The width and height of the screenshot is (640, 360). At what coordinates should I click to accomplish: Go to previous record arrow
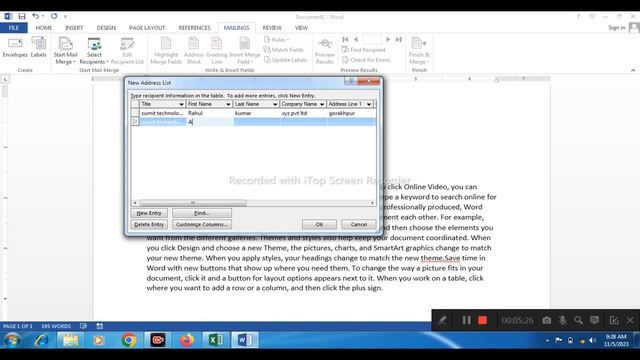[x=356, y=40]
